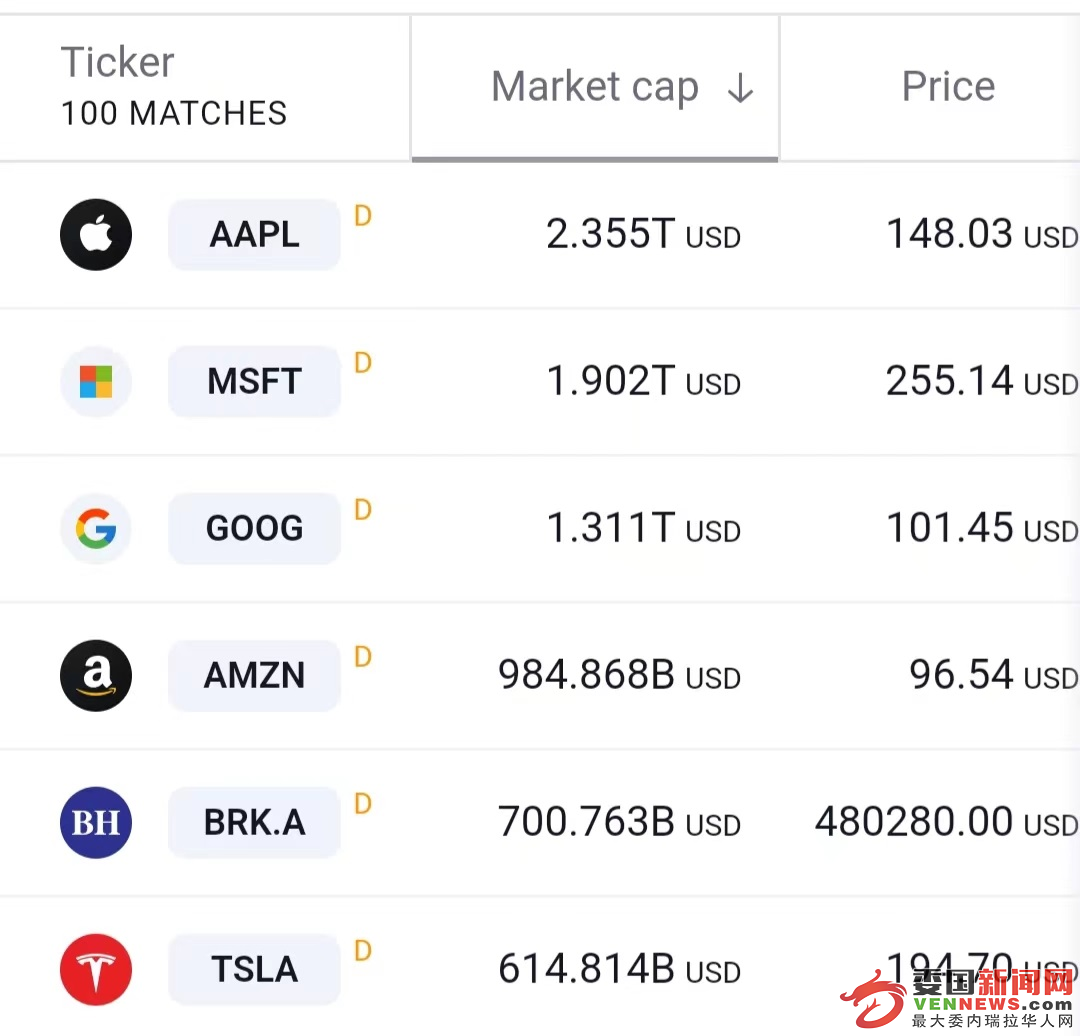Click the D badge next to AAPL

point(363,216)
